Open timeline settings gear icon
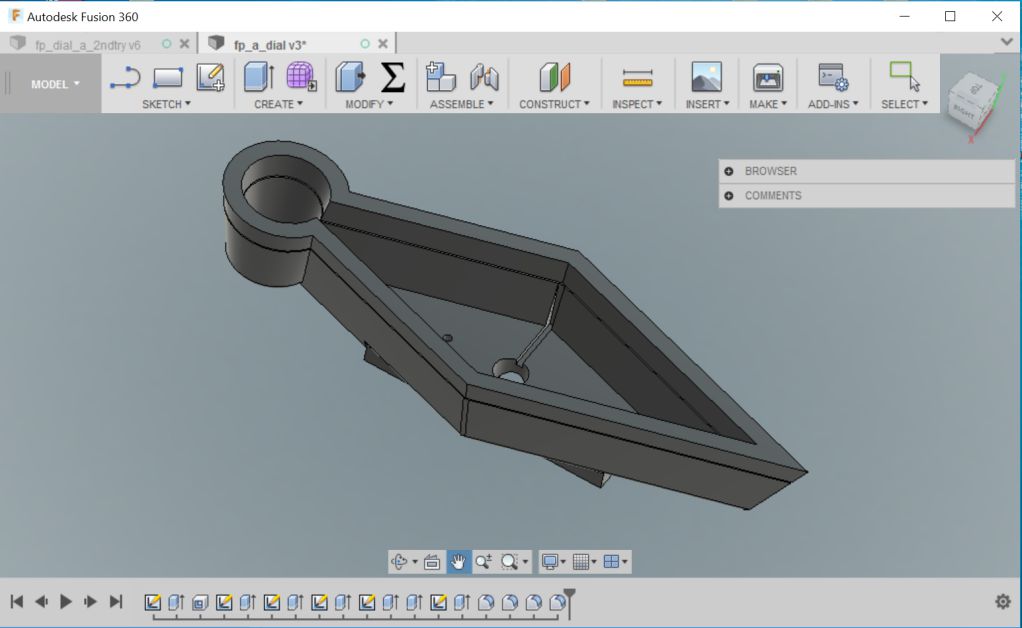 (x=1003, y=601)
